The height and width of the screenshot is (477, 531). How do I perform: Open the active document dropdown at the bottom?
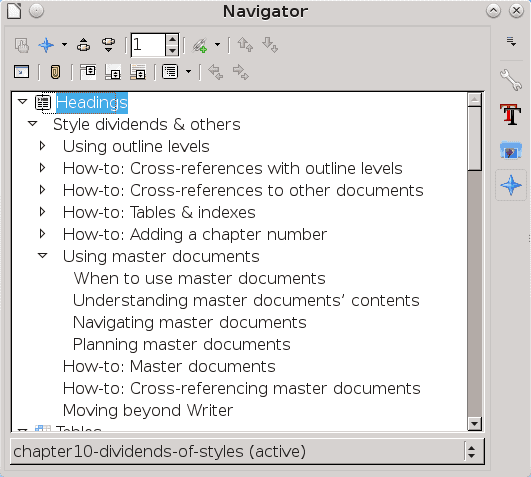[247, 451]
